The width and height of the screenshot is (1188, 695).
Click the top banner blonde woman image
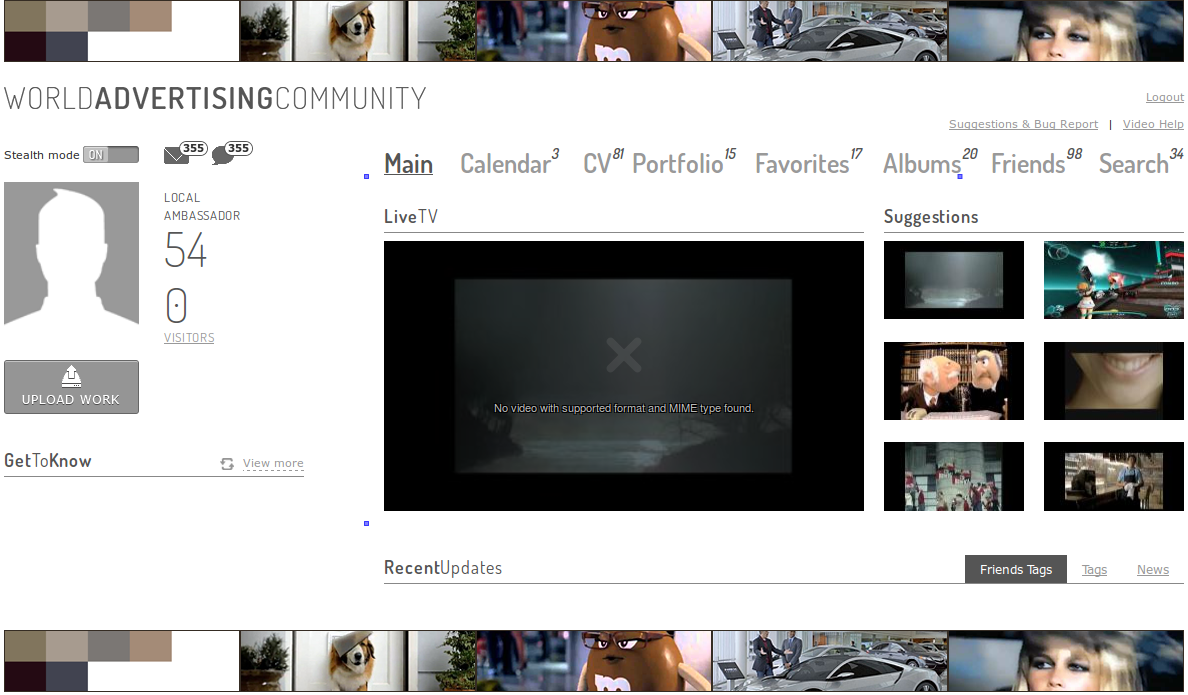tap(1066, 31)
